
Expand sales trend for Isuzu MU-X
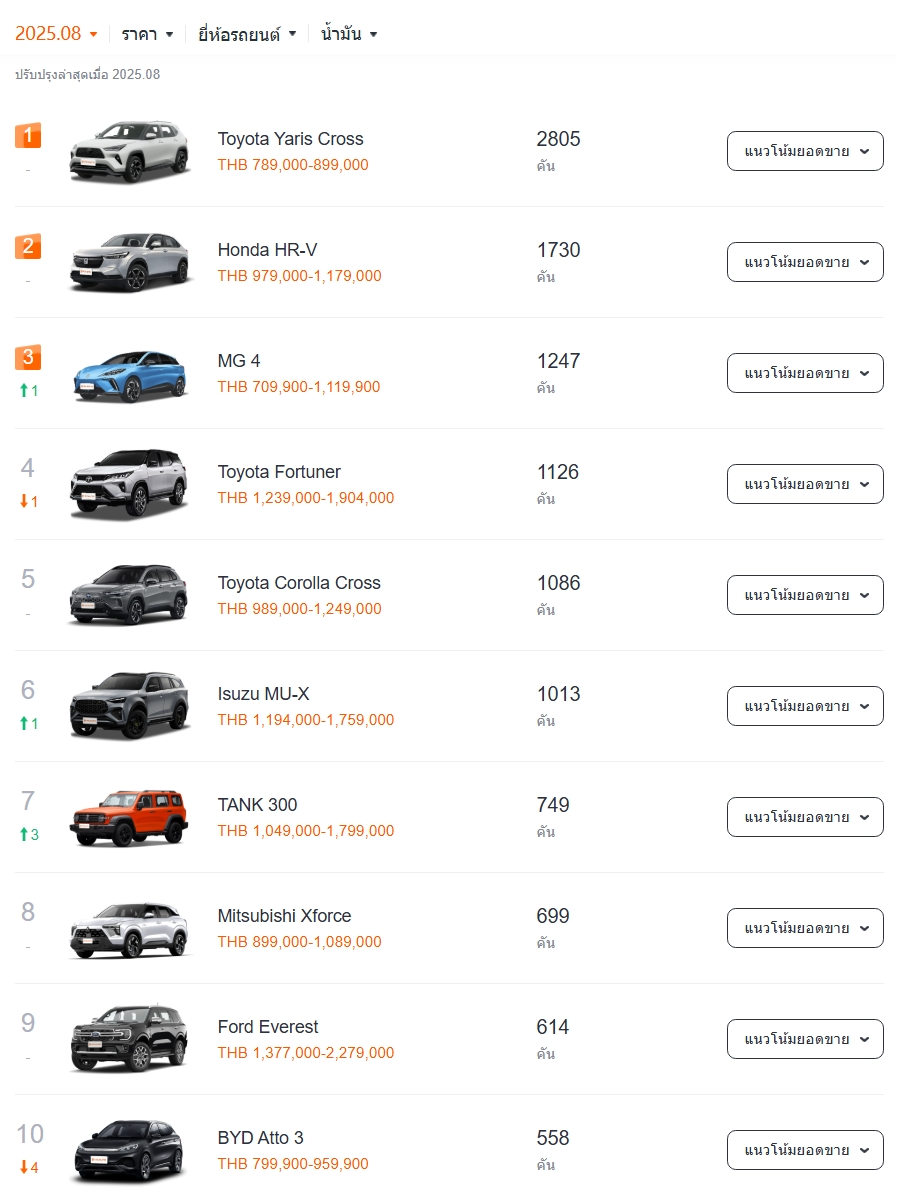805,706
